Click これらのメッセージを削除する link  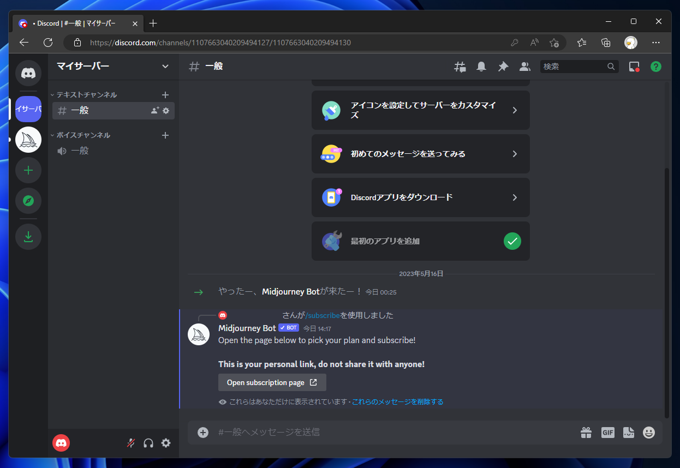coord(397,402)
